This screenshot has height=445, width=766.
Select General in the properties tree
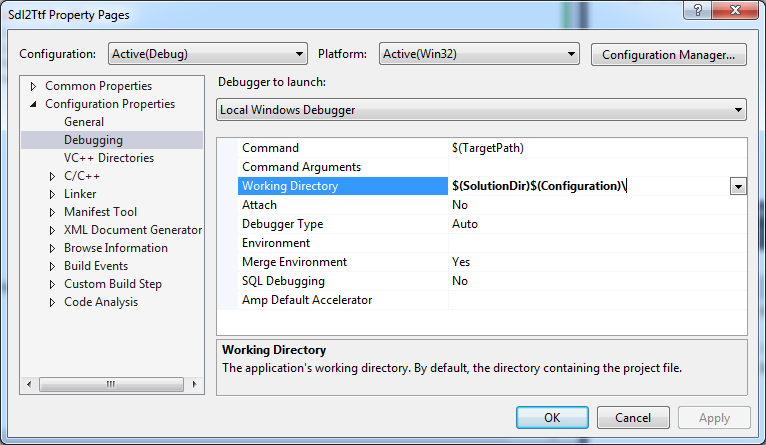(x=84, y=122)
